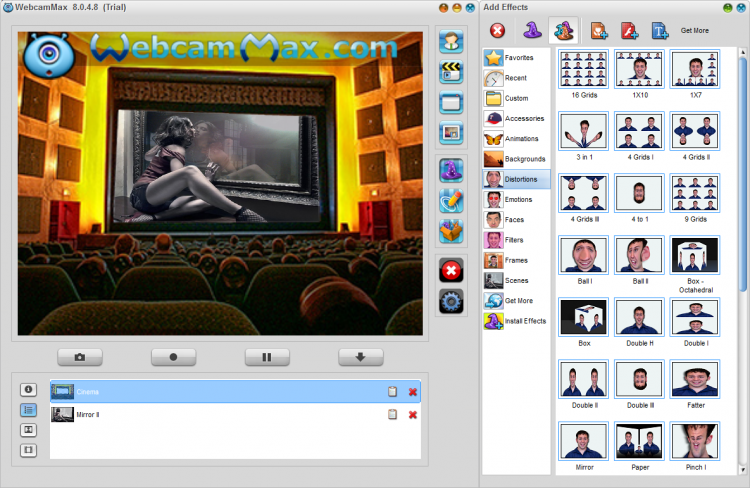Click the add flash effect icon
The width and height of the screenshot is (750, 488).
(629, 31)
